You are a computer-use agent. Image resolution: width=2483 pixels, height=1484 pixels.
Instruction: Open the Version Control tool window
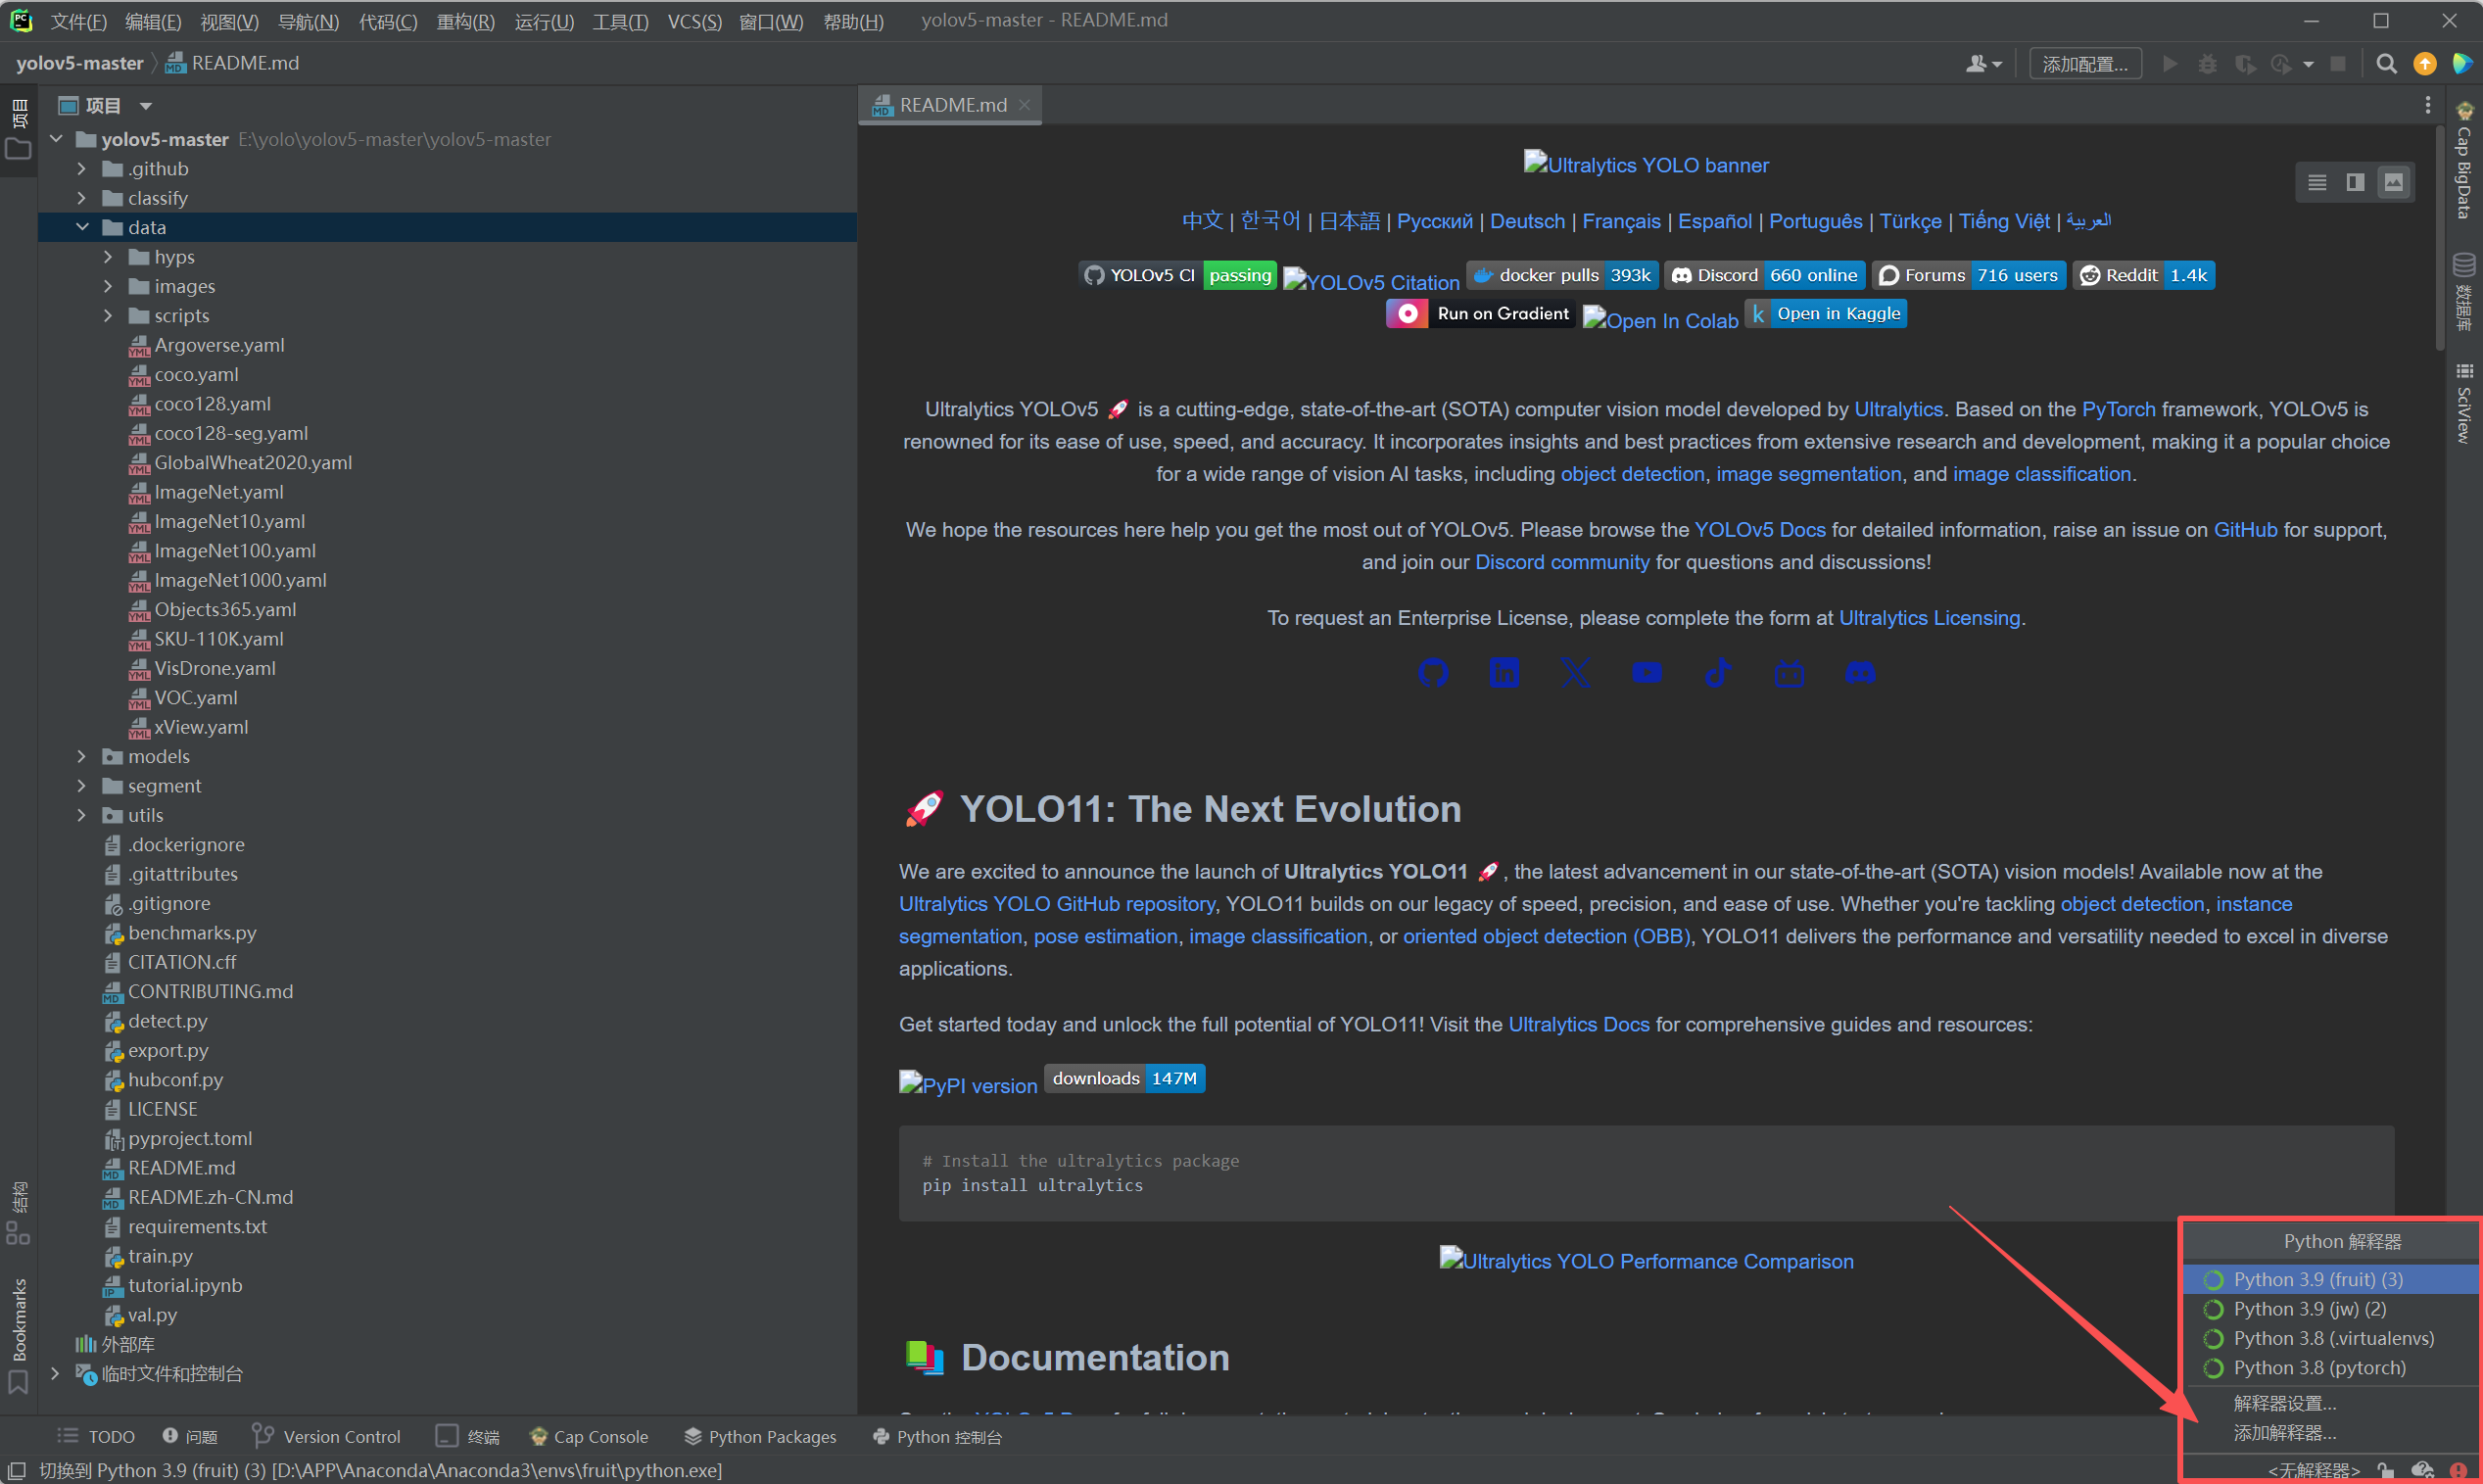(326, 1436)
